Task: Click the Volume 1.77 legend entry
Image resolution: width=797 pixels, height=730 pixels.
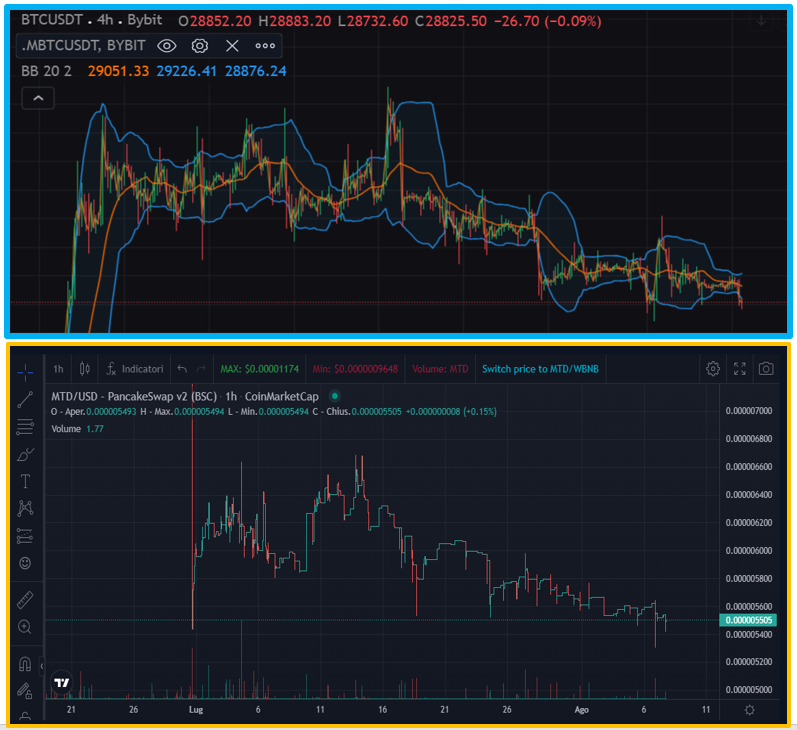Action: (x=77, y=429)
